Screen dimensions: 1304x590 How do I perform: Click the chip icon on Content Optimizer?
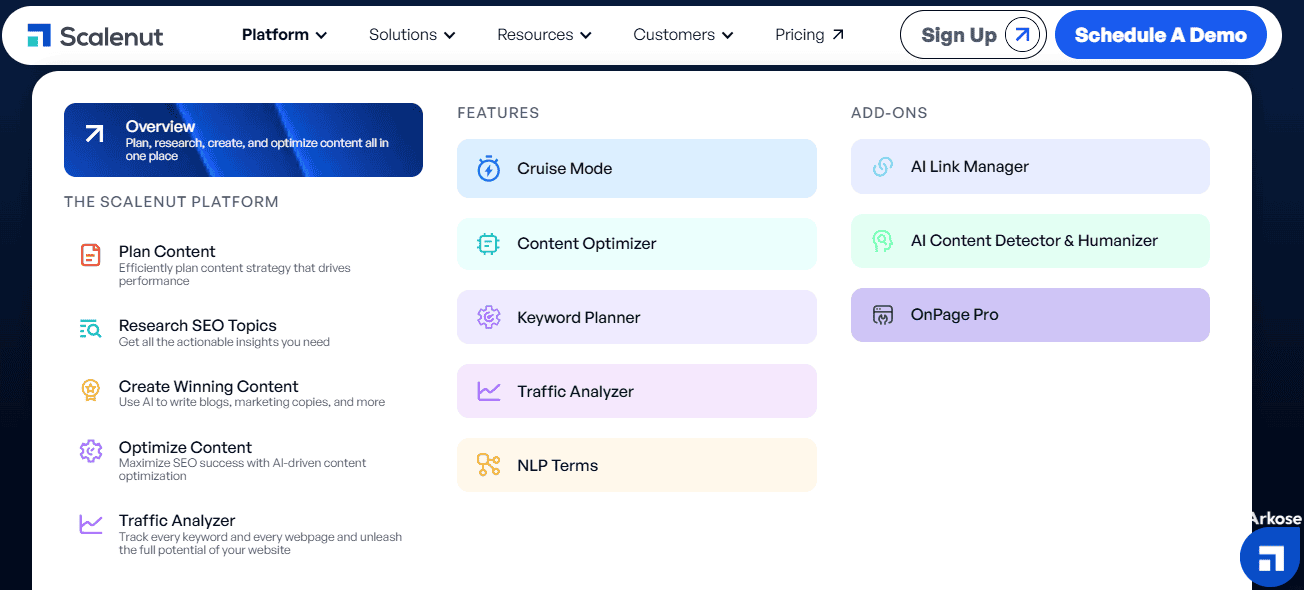tap(488, 243)
